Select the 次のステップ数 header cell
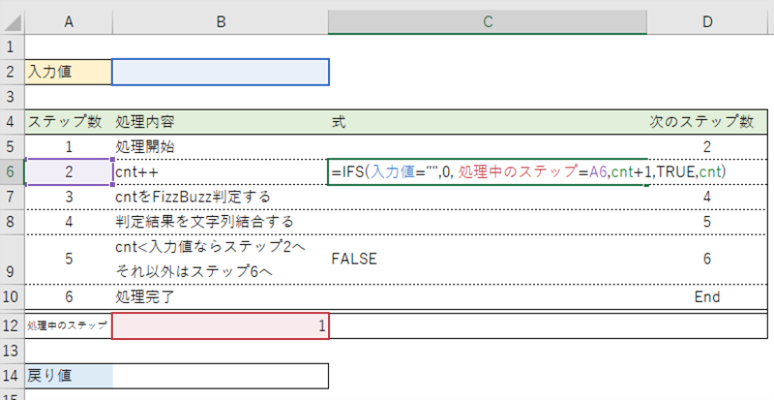Image resolution: width=774 pixels, height=400 pixels. click(709, 121)
